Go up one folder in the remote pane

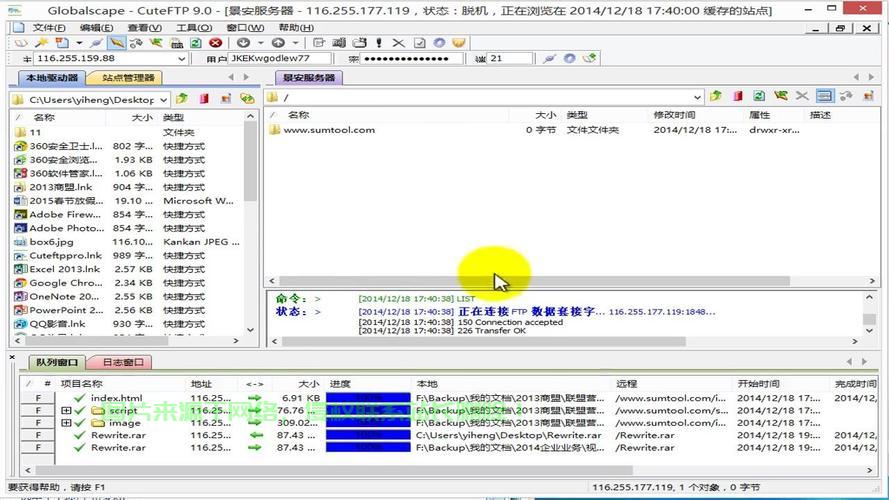point(716,97)
